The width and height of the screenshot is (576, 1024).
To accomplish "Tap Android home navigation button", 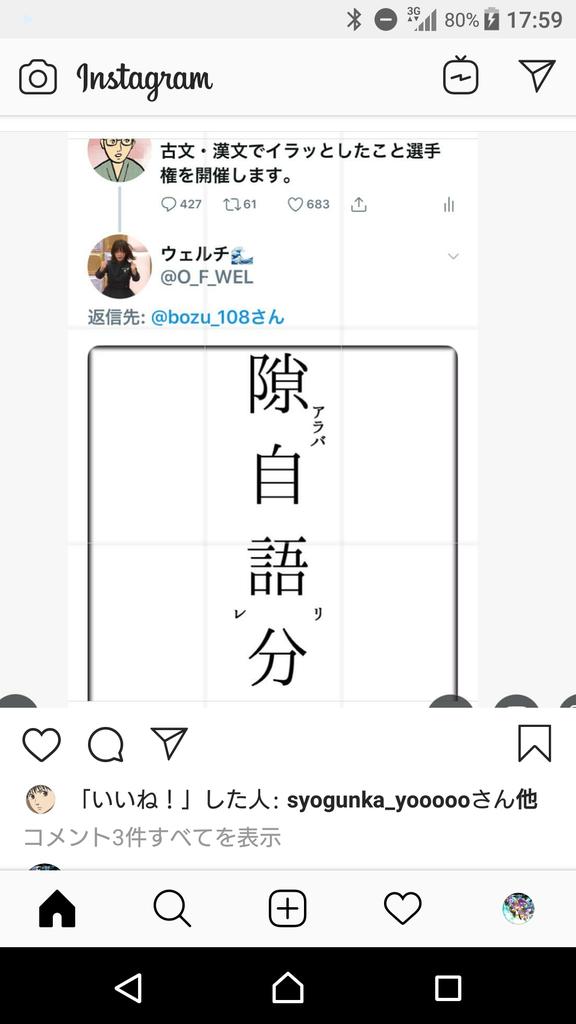I will (x=288, y=987).
